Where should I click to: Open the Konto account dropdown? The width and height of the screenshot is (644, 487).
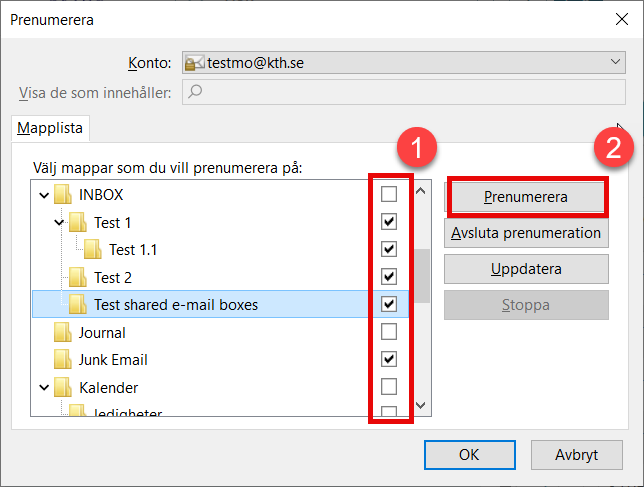[x=616, y=63]
